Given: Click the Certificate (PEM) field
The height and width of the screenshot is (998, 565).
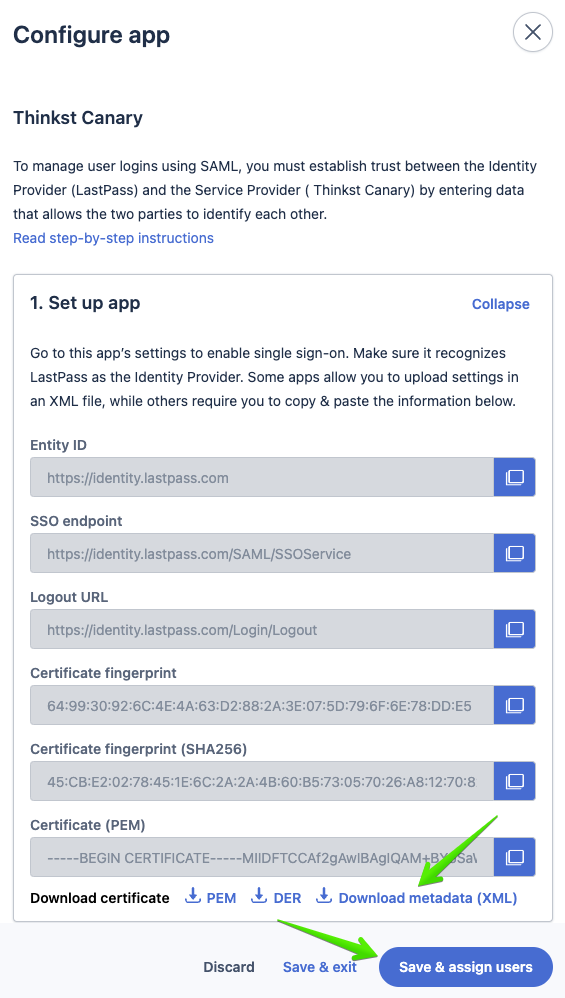Looking at the screenshot, I should pos(262,857).
